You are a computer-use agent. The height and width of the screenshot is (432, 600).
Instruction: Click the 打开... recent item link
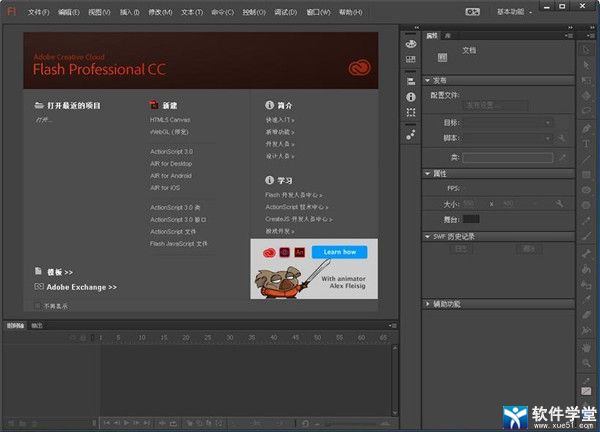pyautogui.click(x=43, y=120)
